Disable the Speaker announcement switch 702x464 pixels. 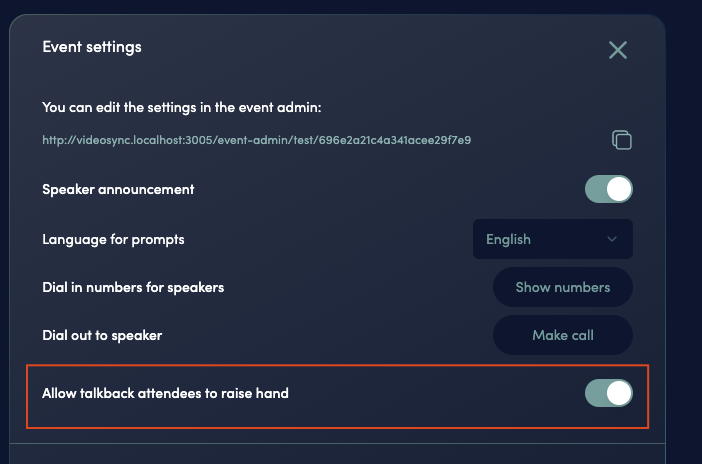609,189
